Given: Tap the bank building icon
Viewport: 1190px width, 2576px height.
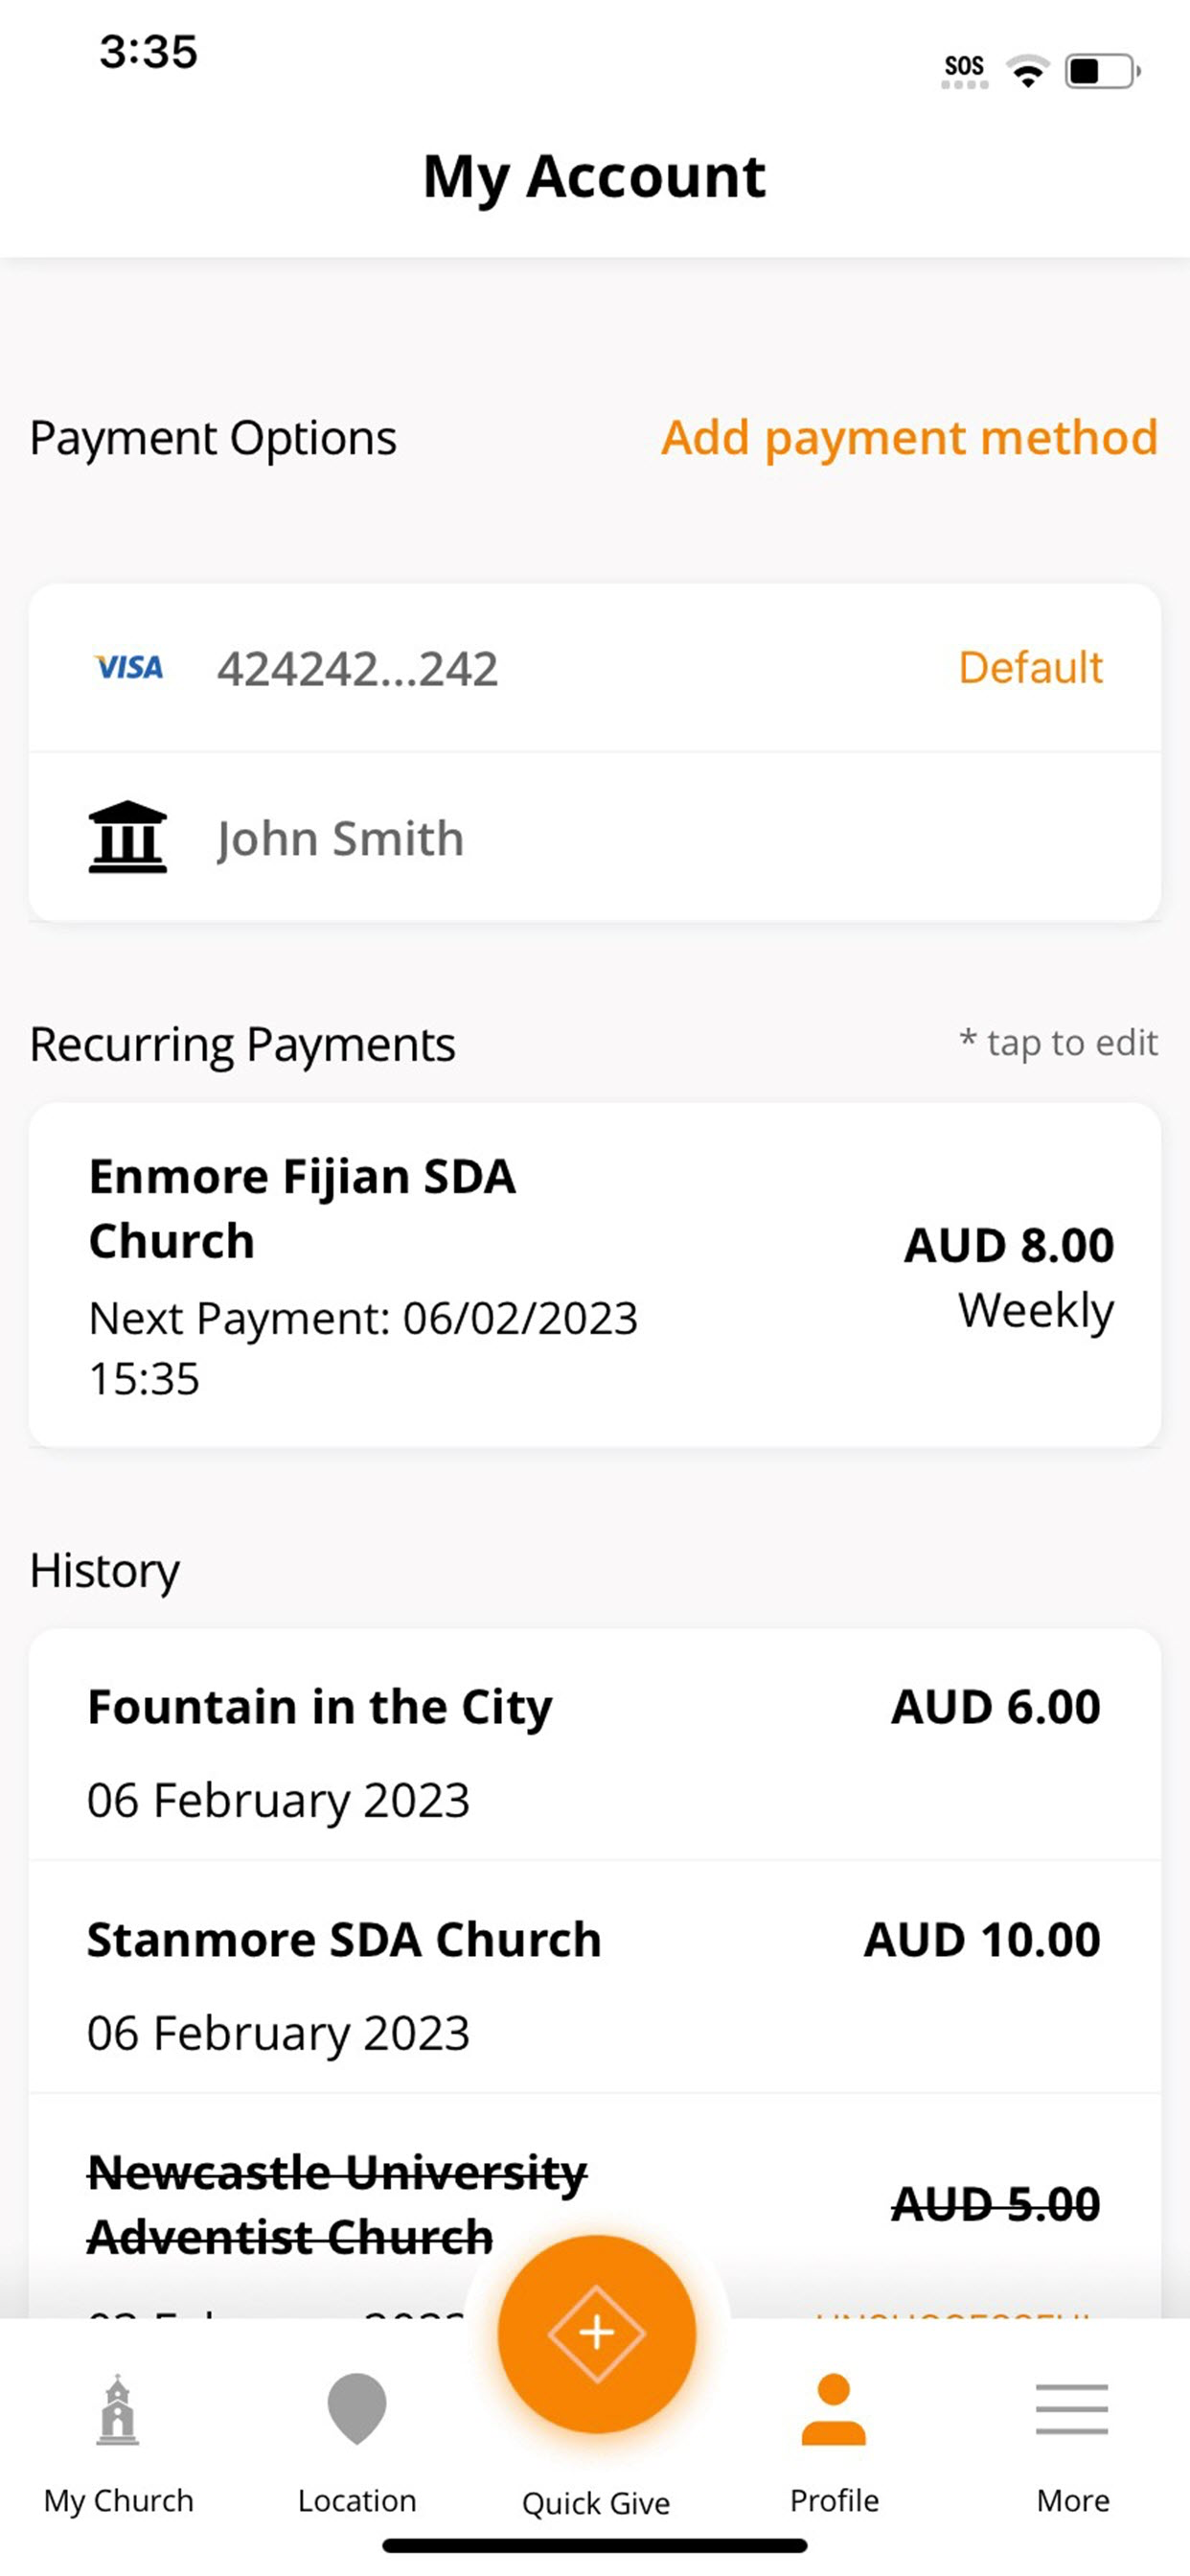Looking at the screenshot, I should pyautogui.click(x=127, y=837).
